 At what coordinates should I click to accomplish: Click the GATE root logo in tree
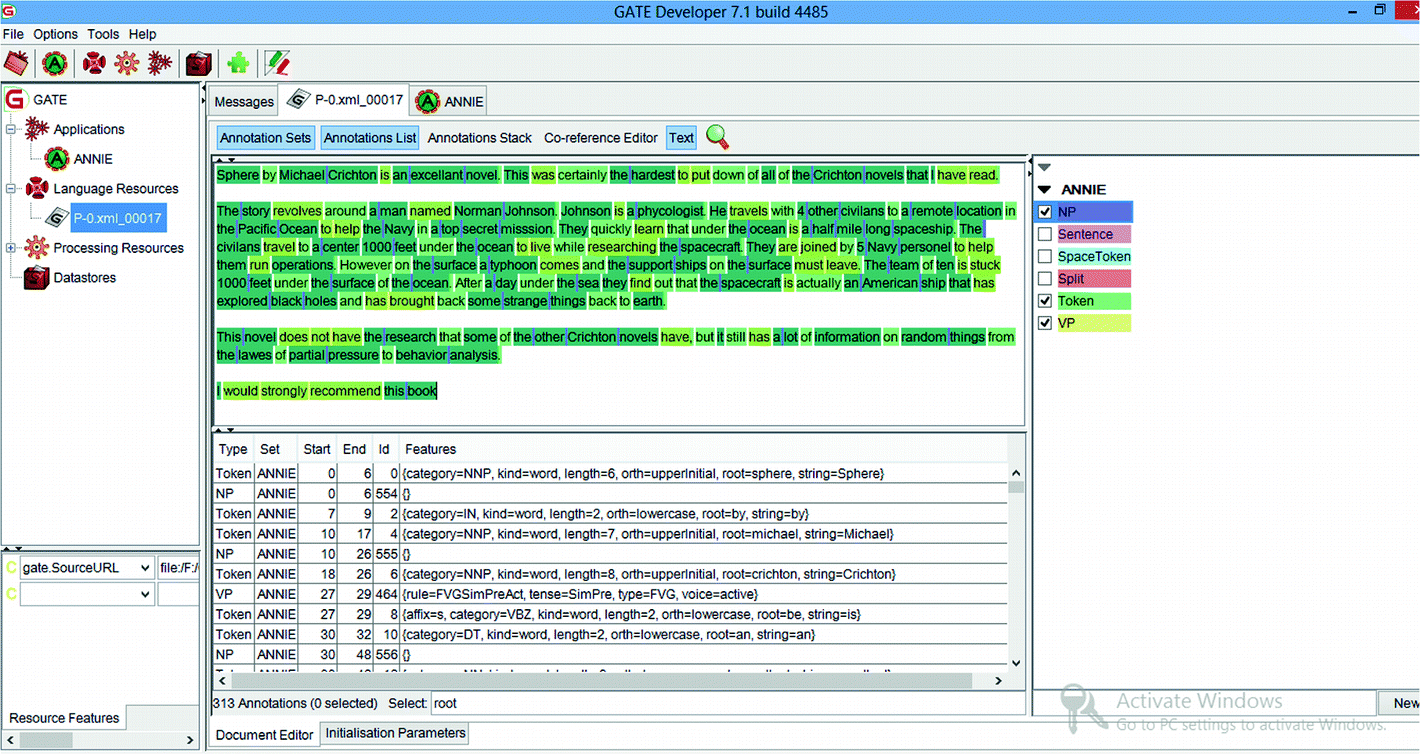pyautogui.click(x=15, y=99)
